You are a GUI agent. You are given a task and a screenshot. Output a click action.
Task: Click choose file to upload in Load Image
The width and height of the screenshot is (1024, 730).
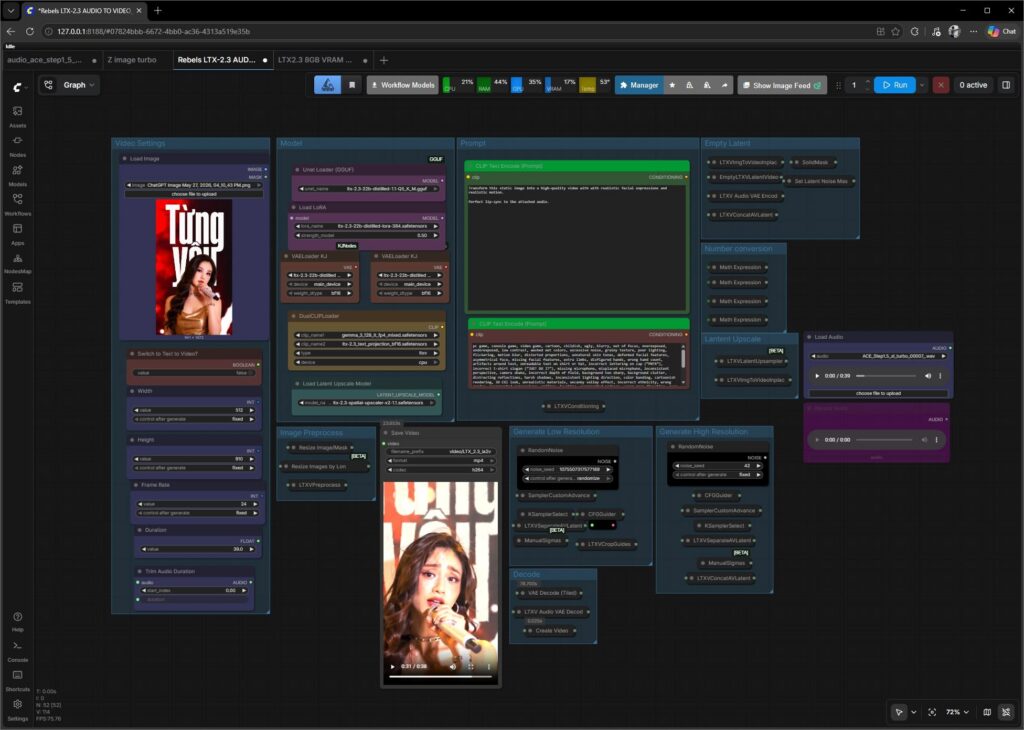click(x=194, y=194)
